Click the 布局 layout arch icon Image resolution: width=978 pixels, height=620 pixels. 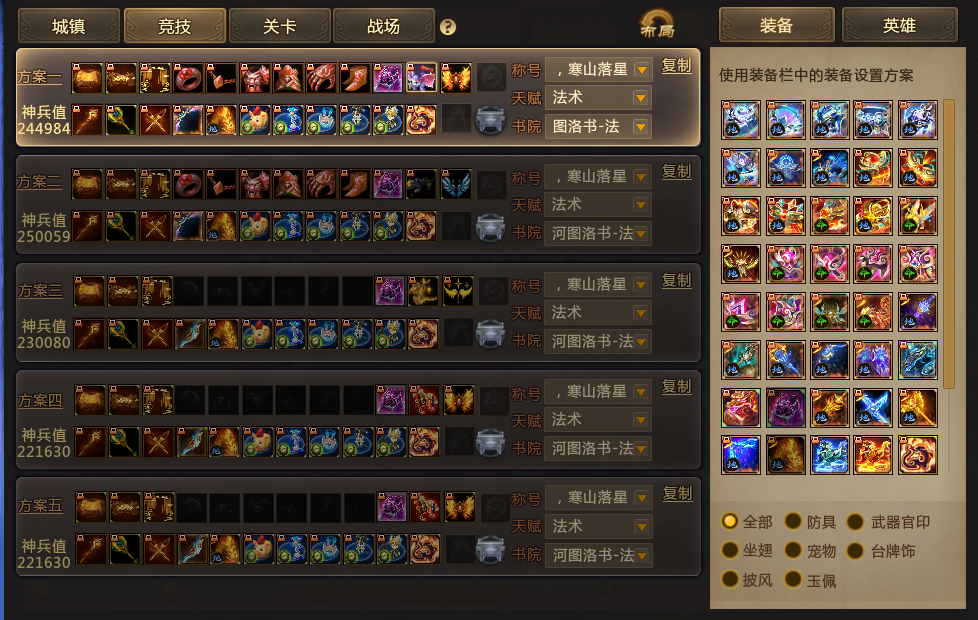[x=657, y=24]
